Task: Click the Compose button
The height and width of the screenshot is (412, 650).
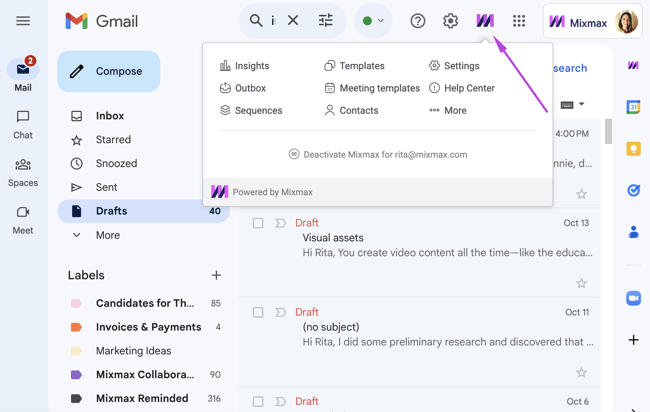Action: pos(109,71)
